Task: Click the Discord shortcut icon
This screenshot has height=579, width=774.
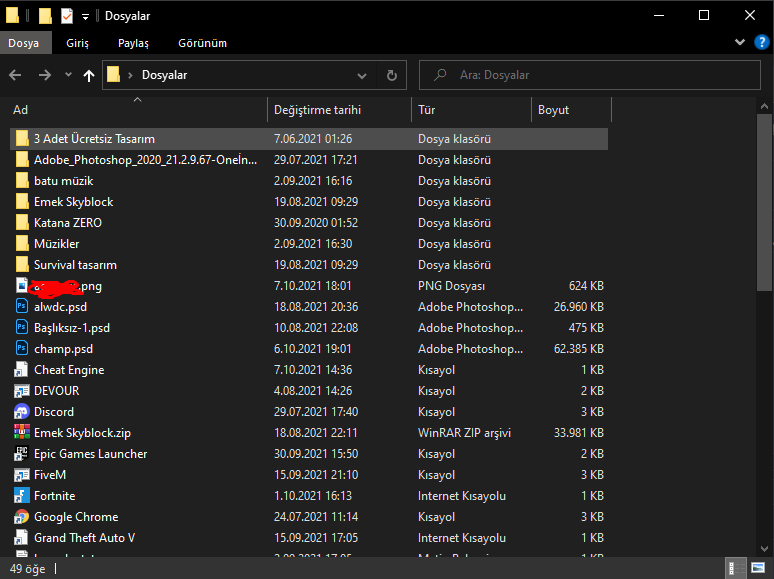Action: coord(22,411)
